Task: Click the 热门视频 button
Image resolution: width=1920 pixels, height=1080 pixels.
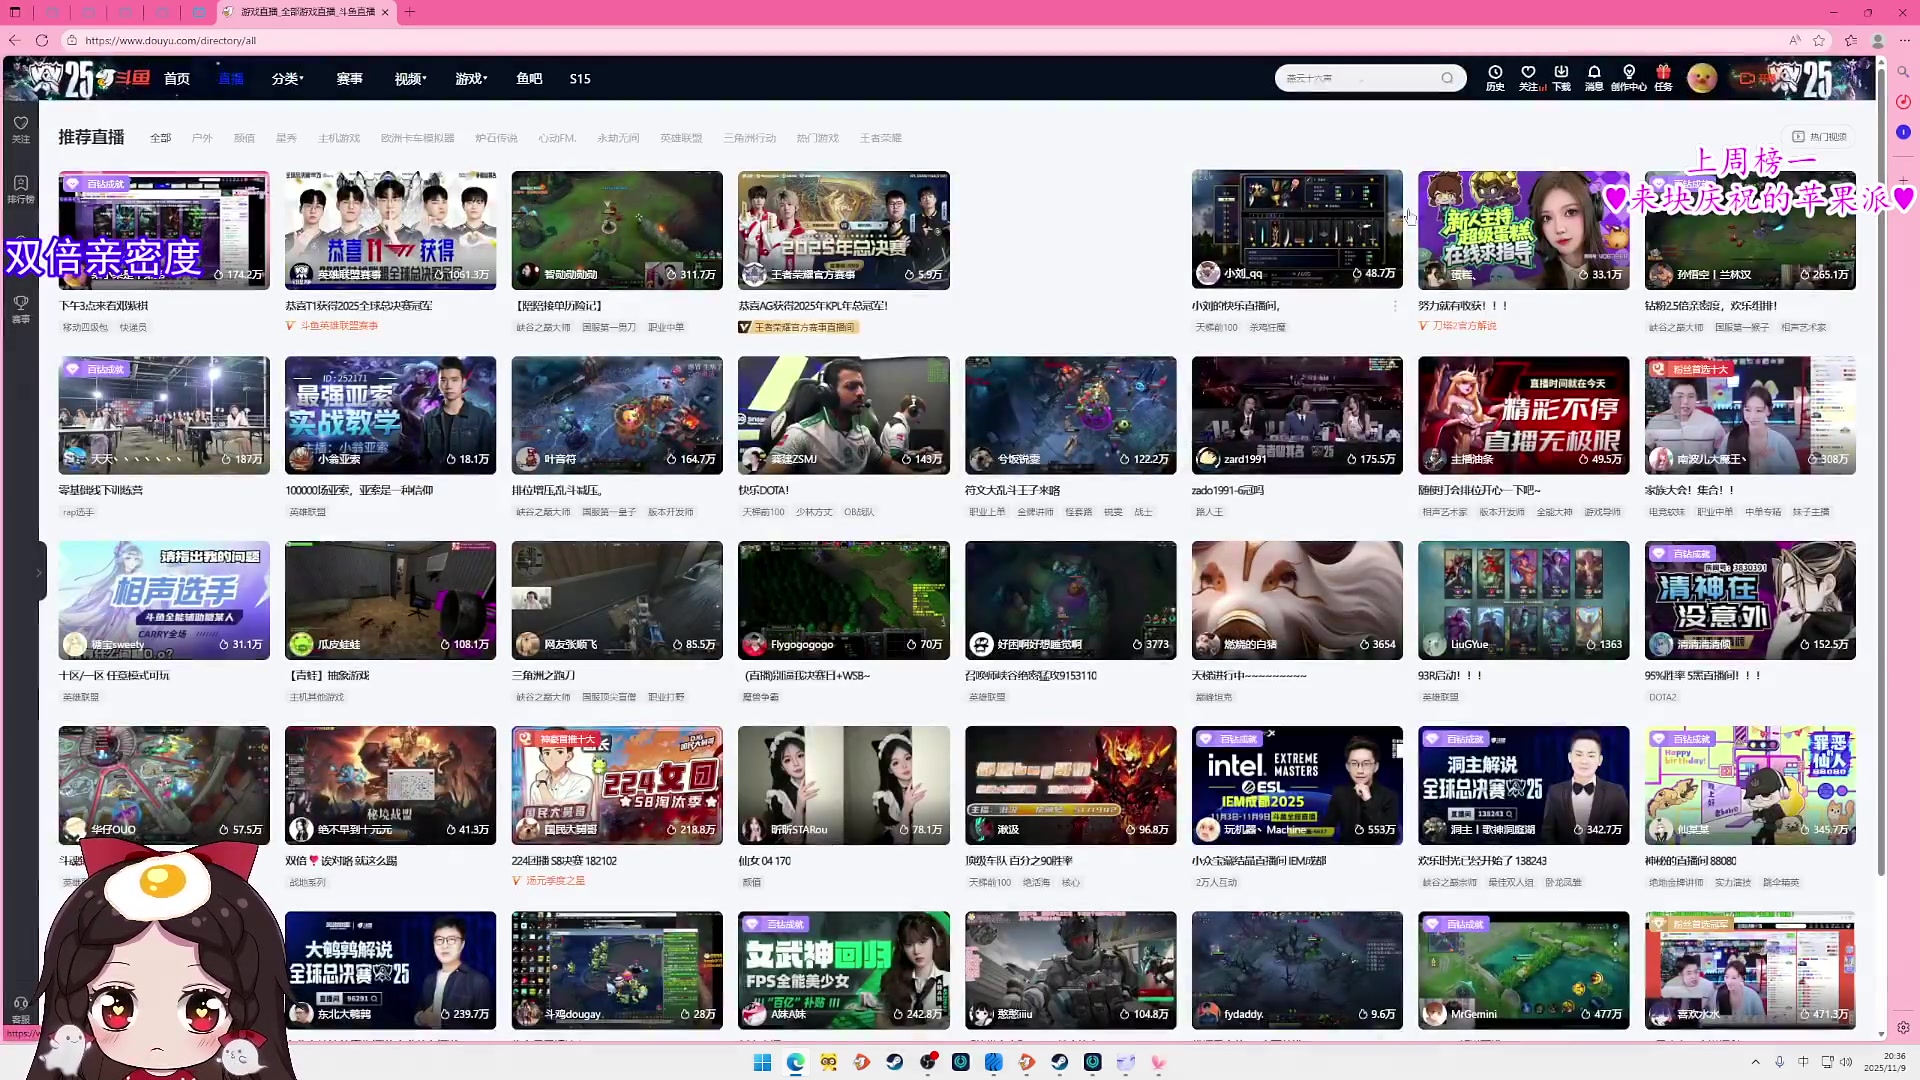Action: [x=1820, y=137]
